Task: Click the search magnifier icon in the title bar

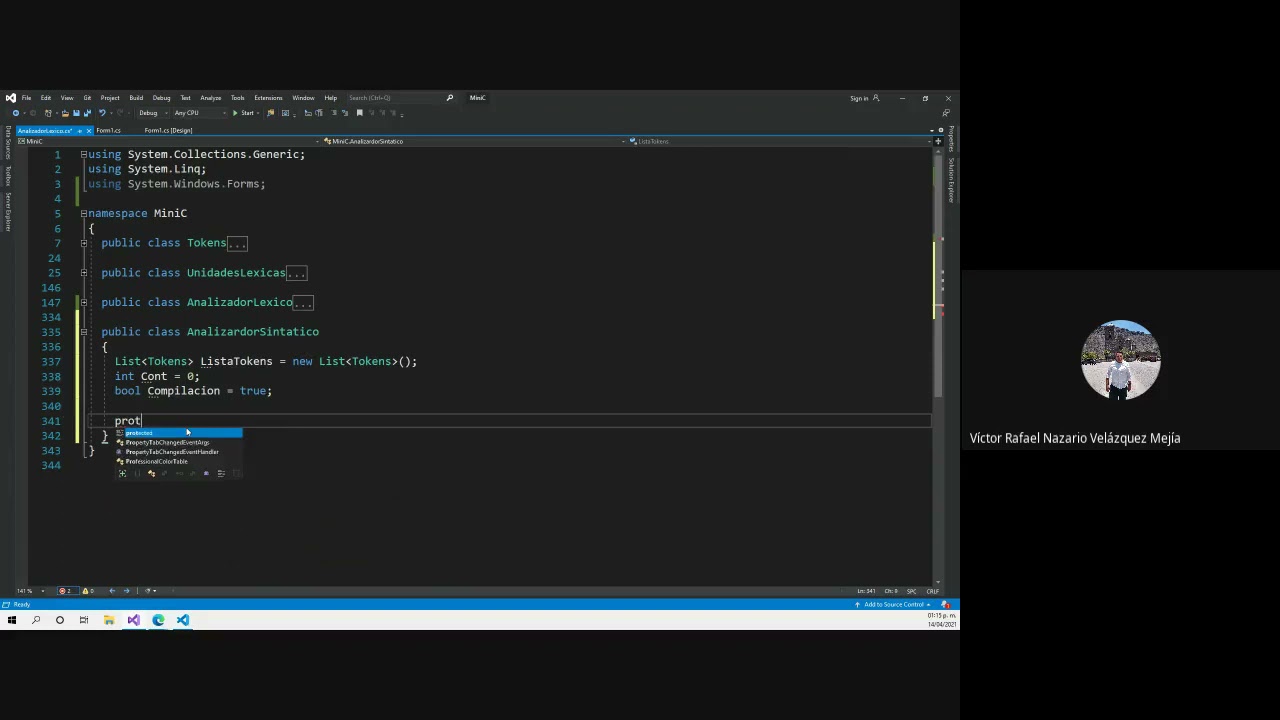Action: click(450, 98)
